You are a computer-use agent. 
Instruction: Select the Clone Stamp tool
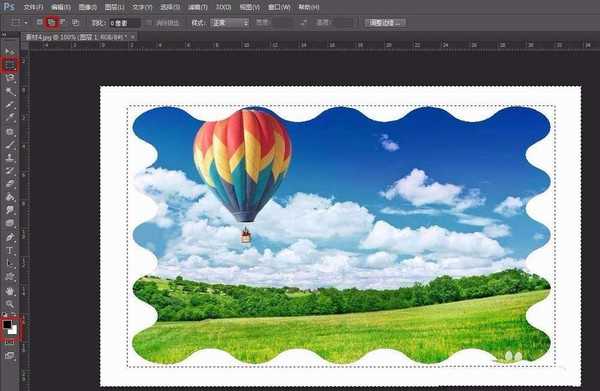pyautogui.click(x=10, y=157)
